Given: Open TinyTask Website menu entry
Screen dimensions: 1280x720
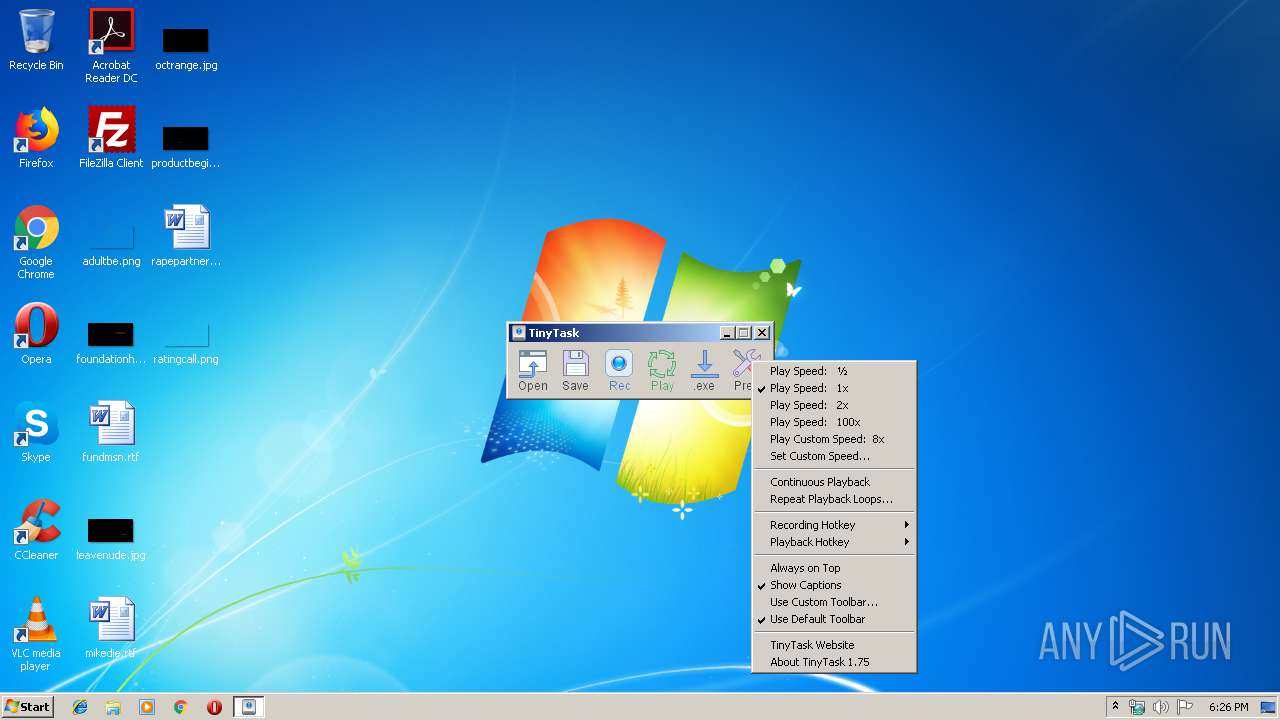Looking at the screenshot, I should pos(834,645).
